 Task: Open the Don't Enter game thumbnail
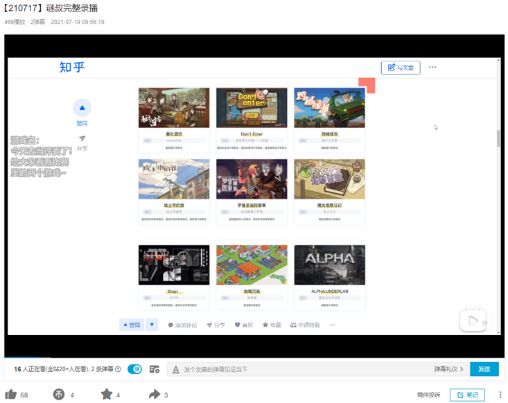pyautogui.click(x=252, y=108)
